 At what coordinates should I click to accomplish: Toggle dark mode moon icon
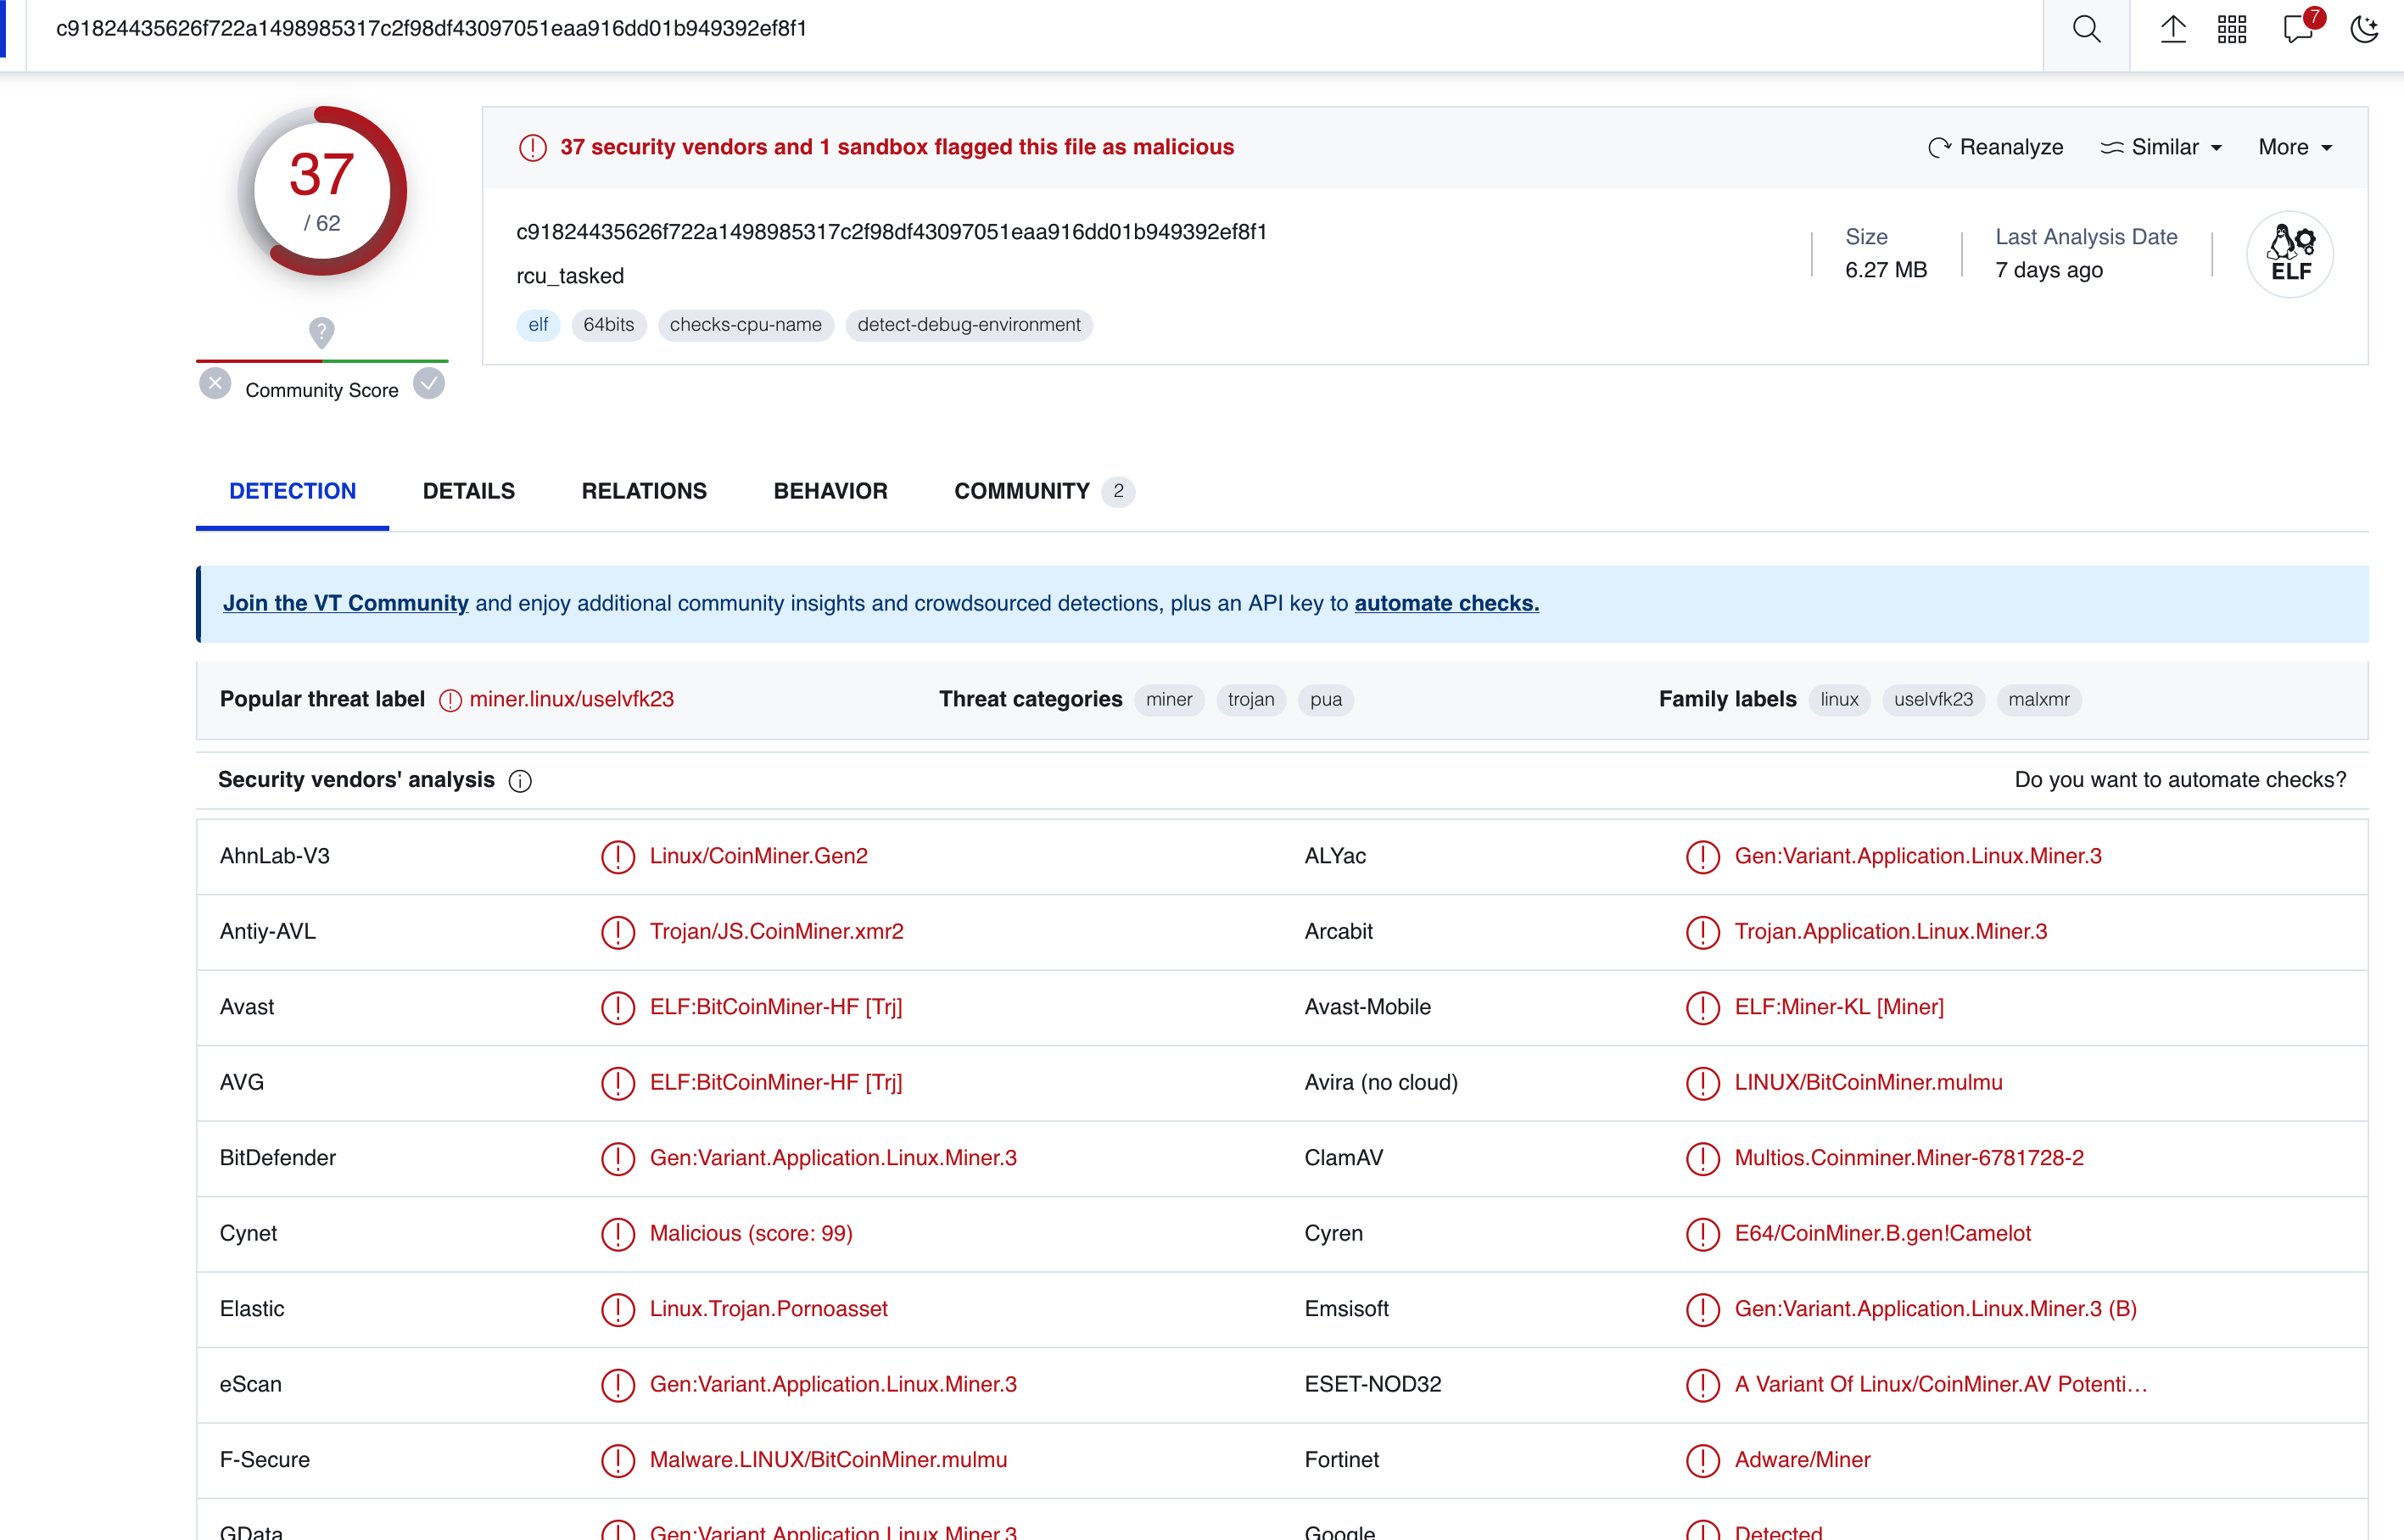pyautogui.click(x=2364, y=30)
